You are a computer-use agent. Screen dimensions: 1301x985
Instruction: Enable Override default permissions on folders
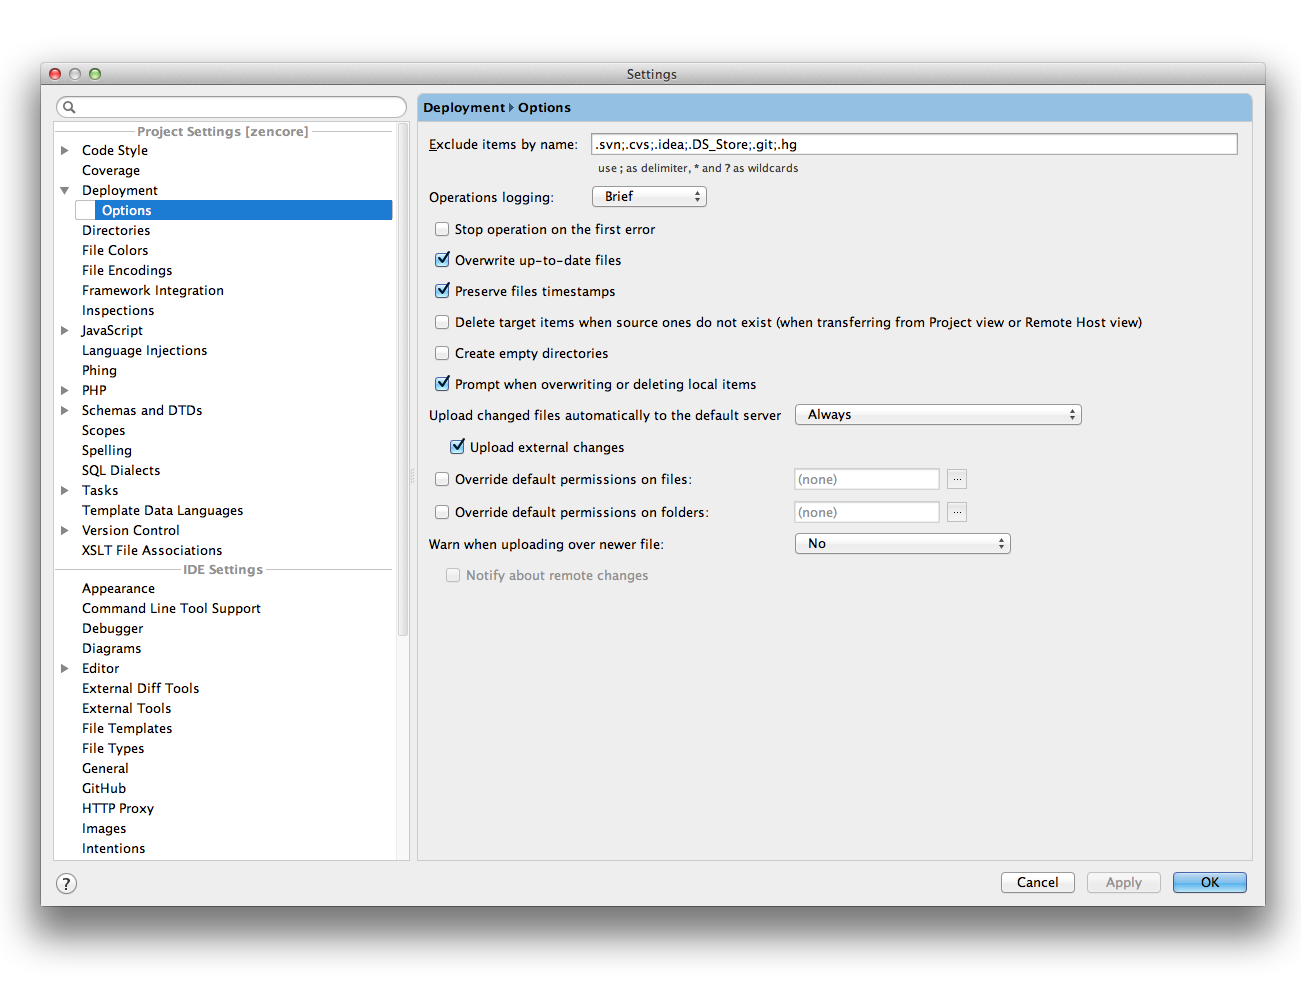[x=442, y=512]
